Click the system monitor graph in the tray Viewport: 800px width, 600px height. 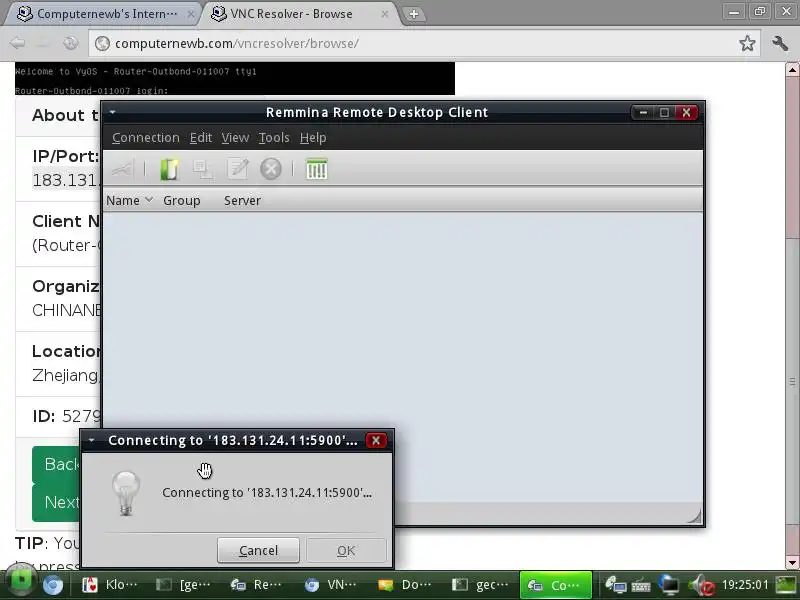click(786, 585)
